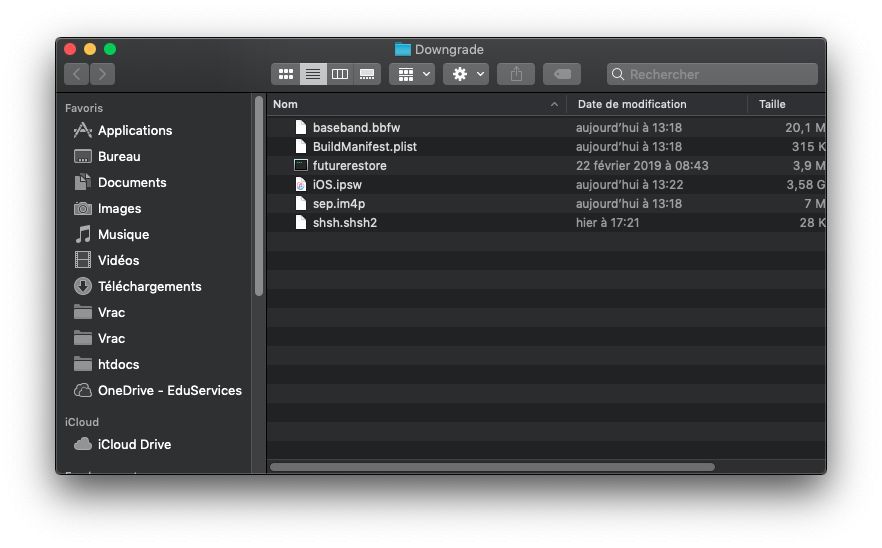882x548 pixels.
Task: Click the Share toolbar button
Action: coord(516,74)
